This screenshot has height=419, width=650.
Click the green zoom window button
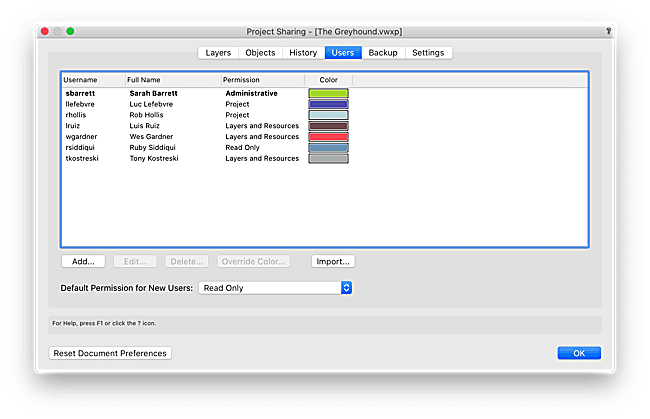pos(70,31)
